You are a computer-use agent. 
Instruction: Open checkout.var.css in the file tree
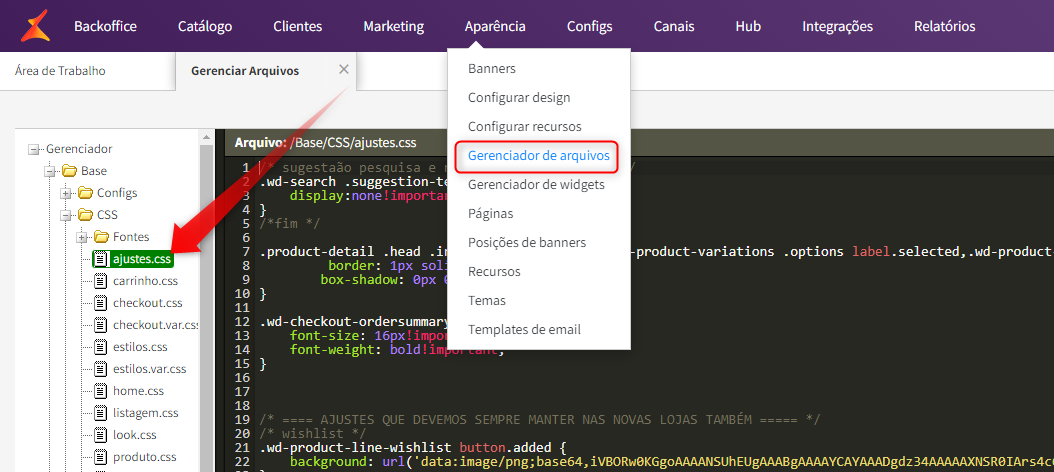(156, 325)
